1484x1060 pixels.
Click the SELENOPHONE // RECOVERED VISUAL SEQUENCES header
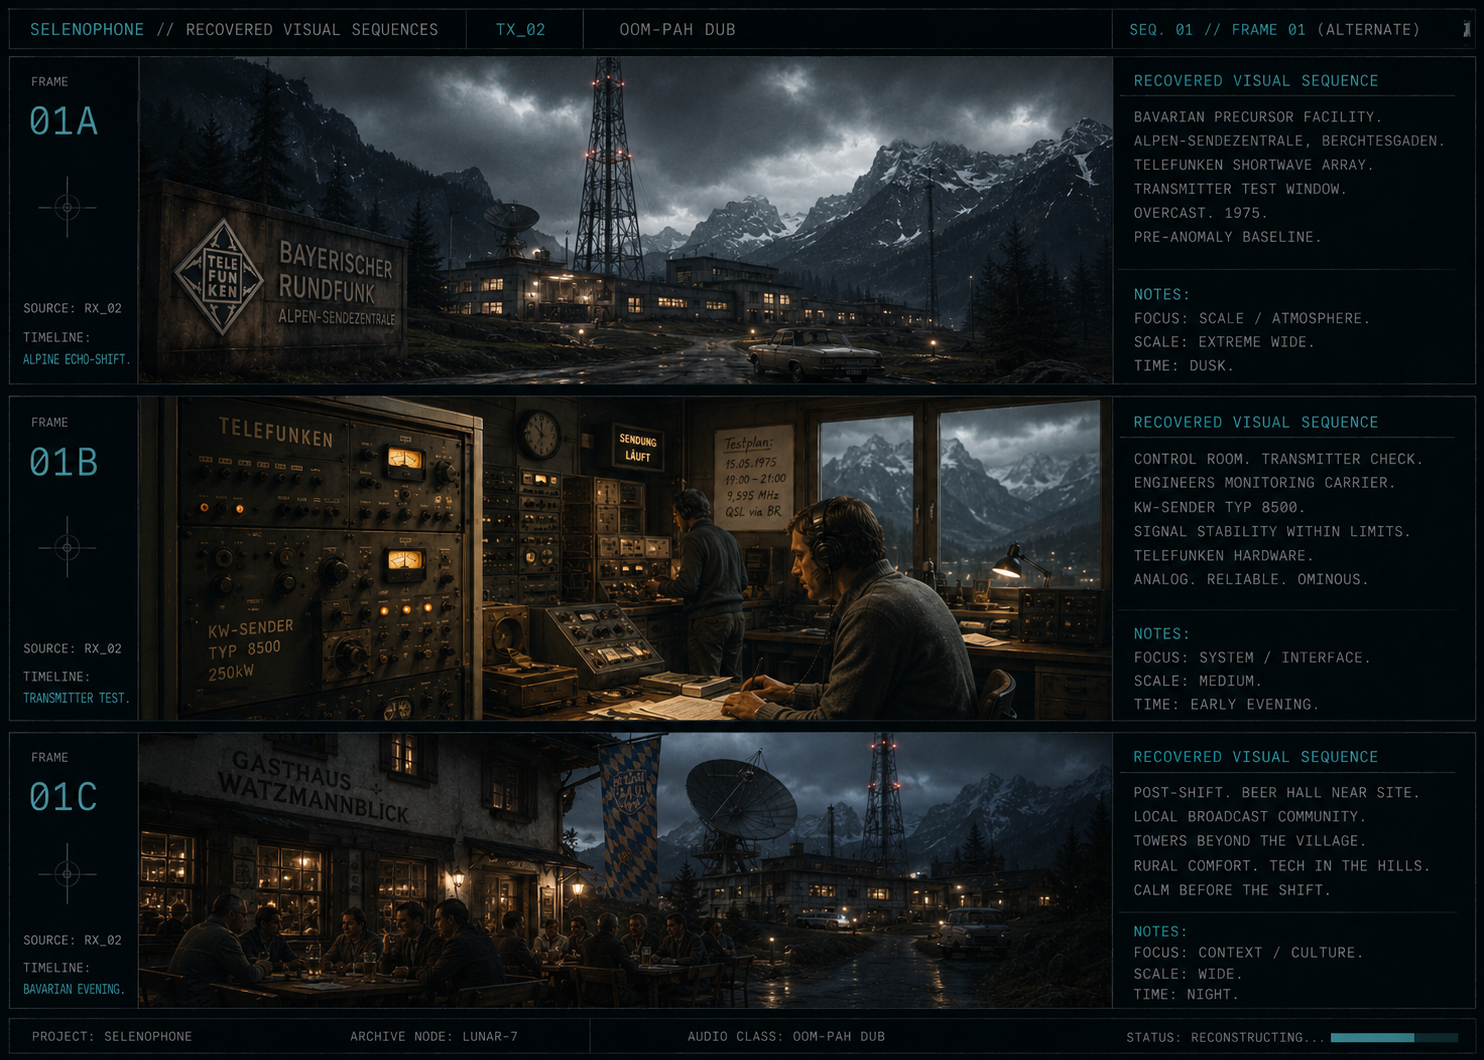click(234, 30)
